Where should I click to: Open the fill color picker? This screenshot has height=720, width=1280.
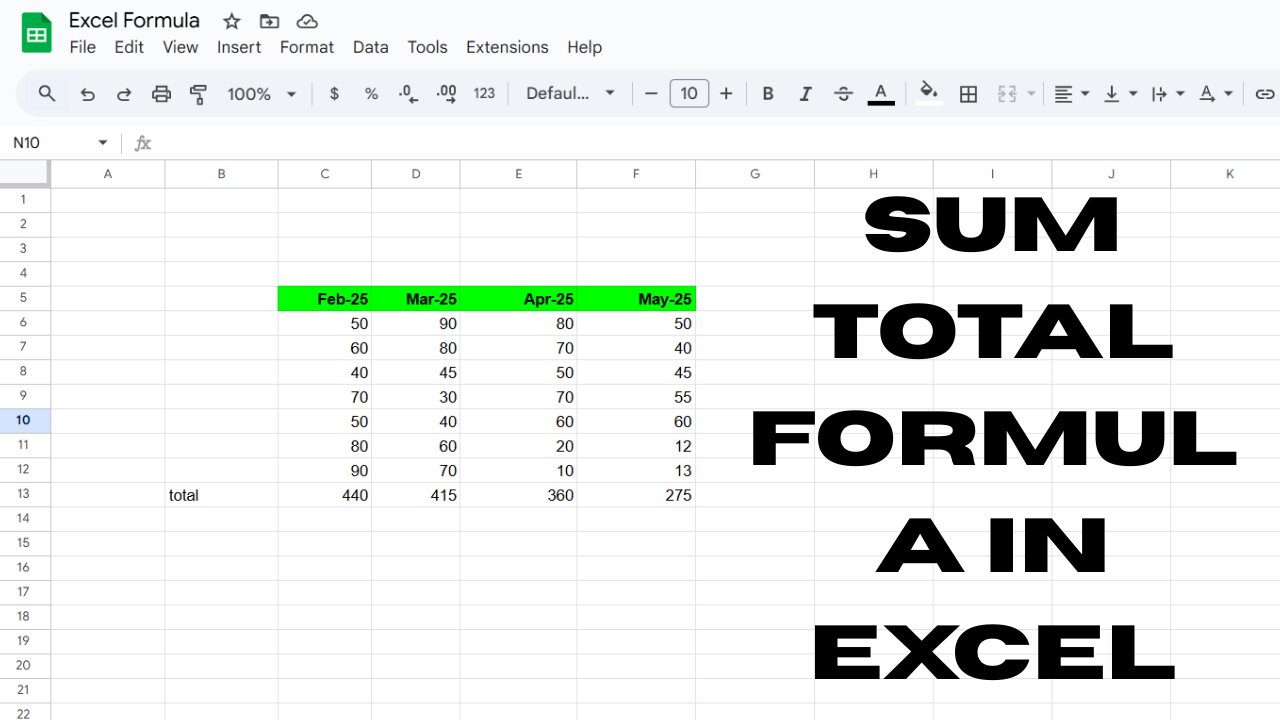[x=929, y=93]
